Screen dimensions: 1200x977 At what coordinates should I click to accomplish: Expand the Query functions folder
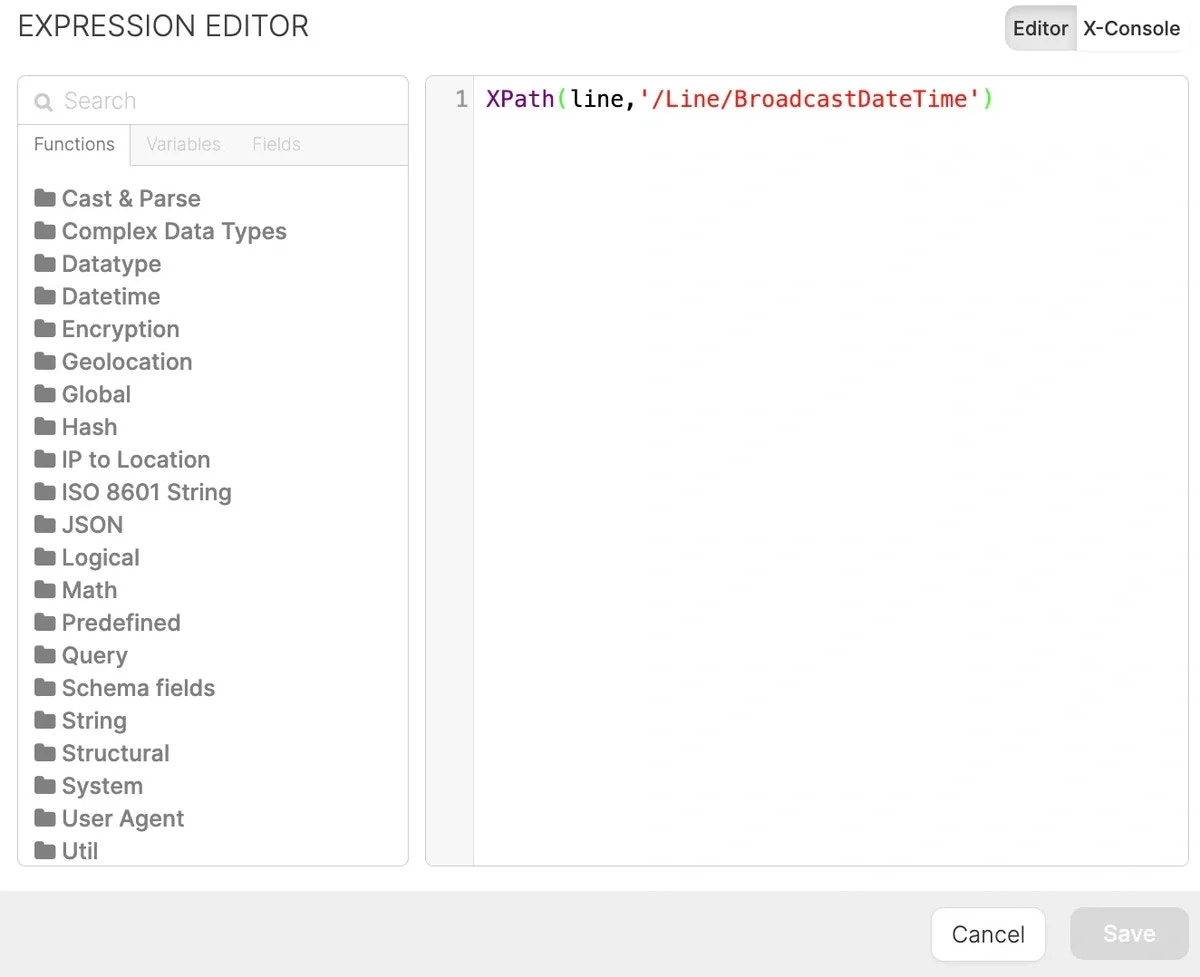click(81, 655)
